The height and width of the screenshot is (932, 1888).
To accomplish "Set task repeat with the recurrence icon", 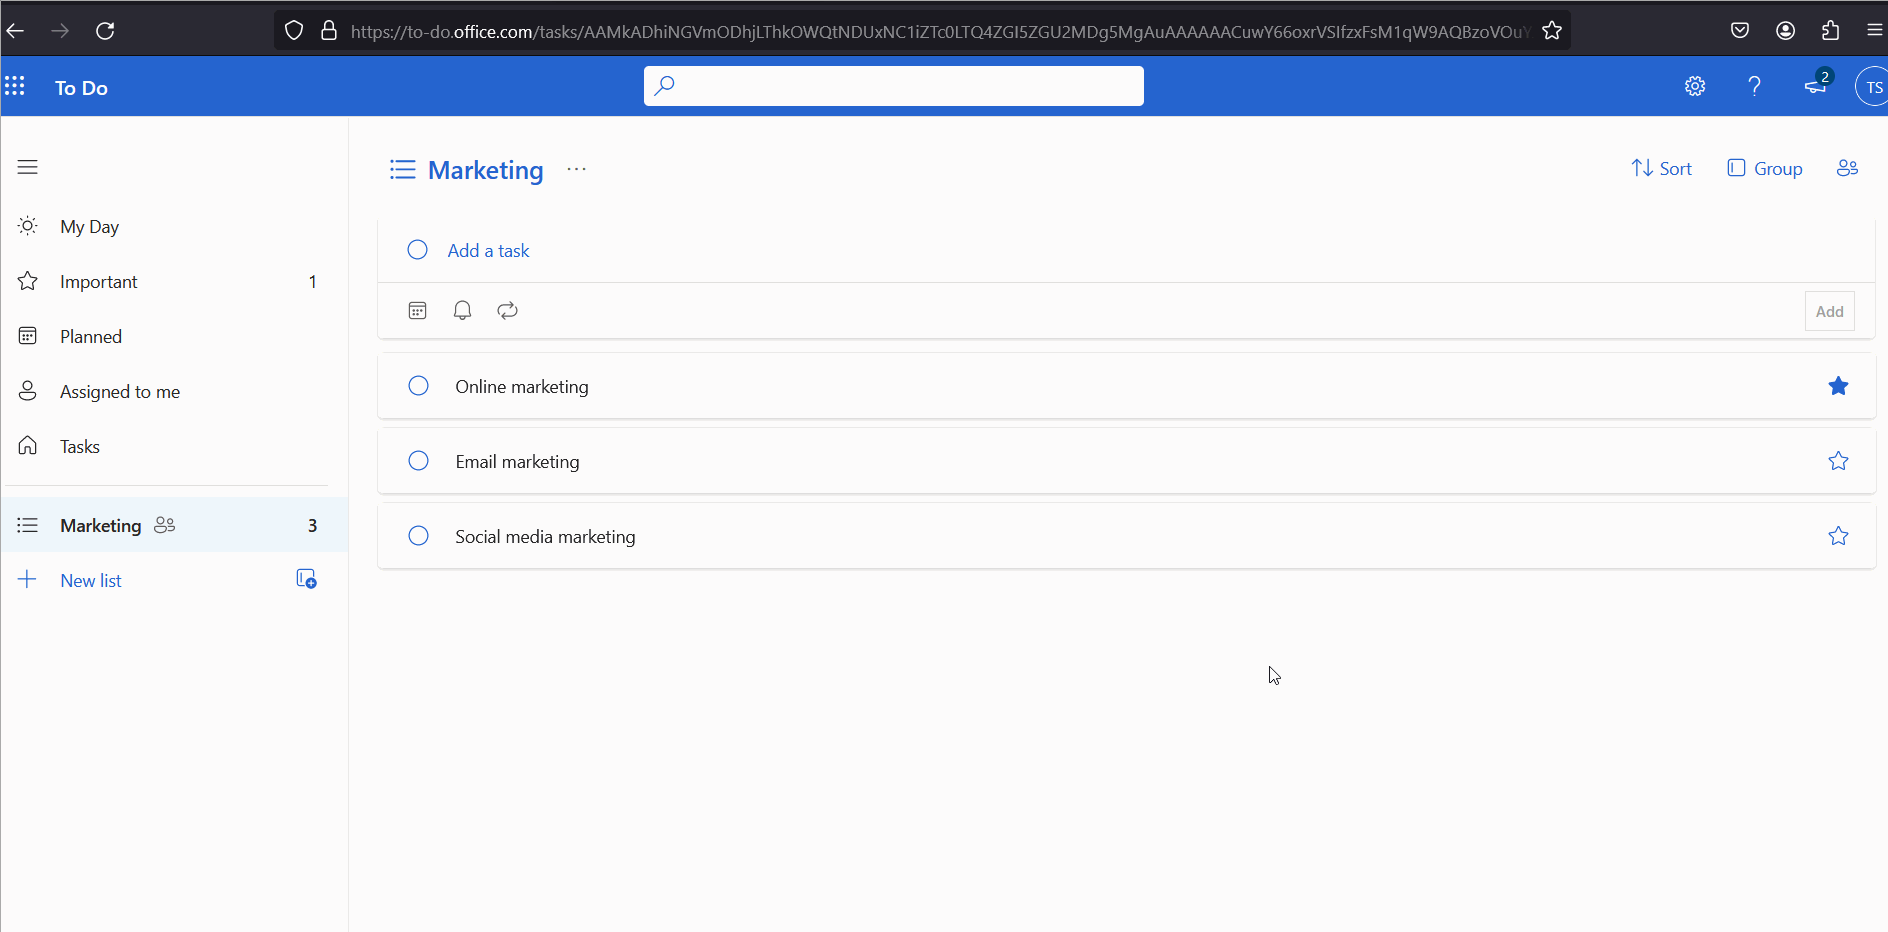I will tap(506, 310).
